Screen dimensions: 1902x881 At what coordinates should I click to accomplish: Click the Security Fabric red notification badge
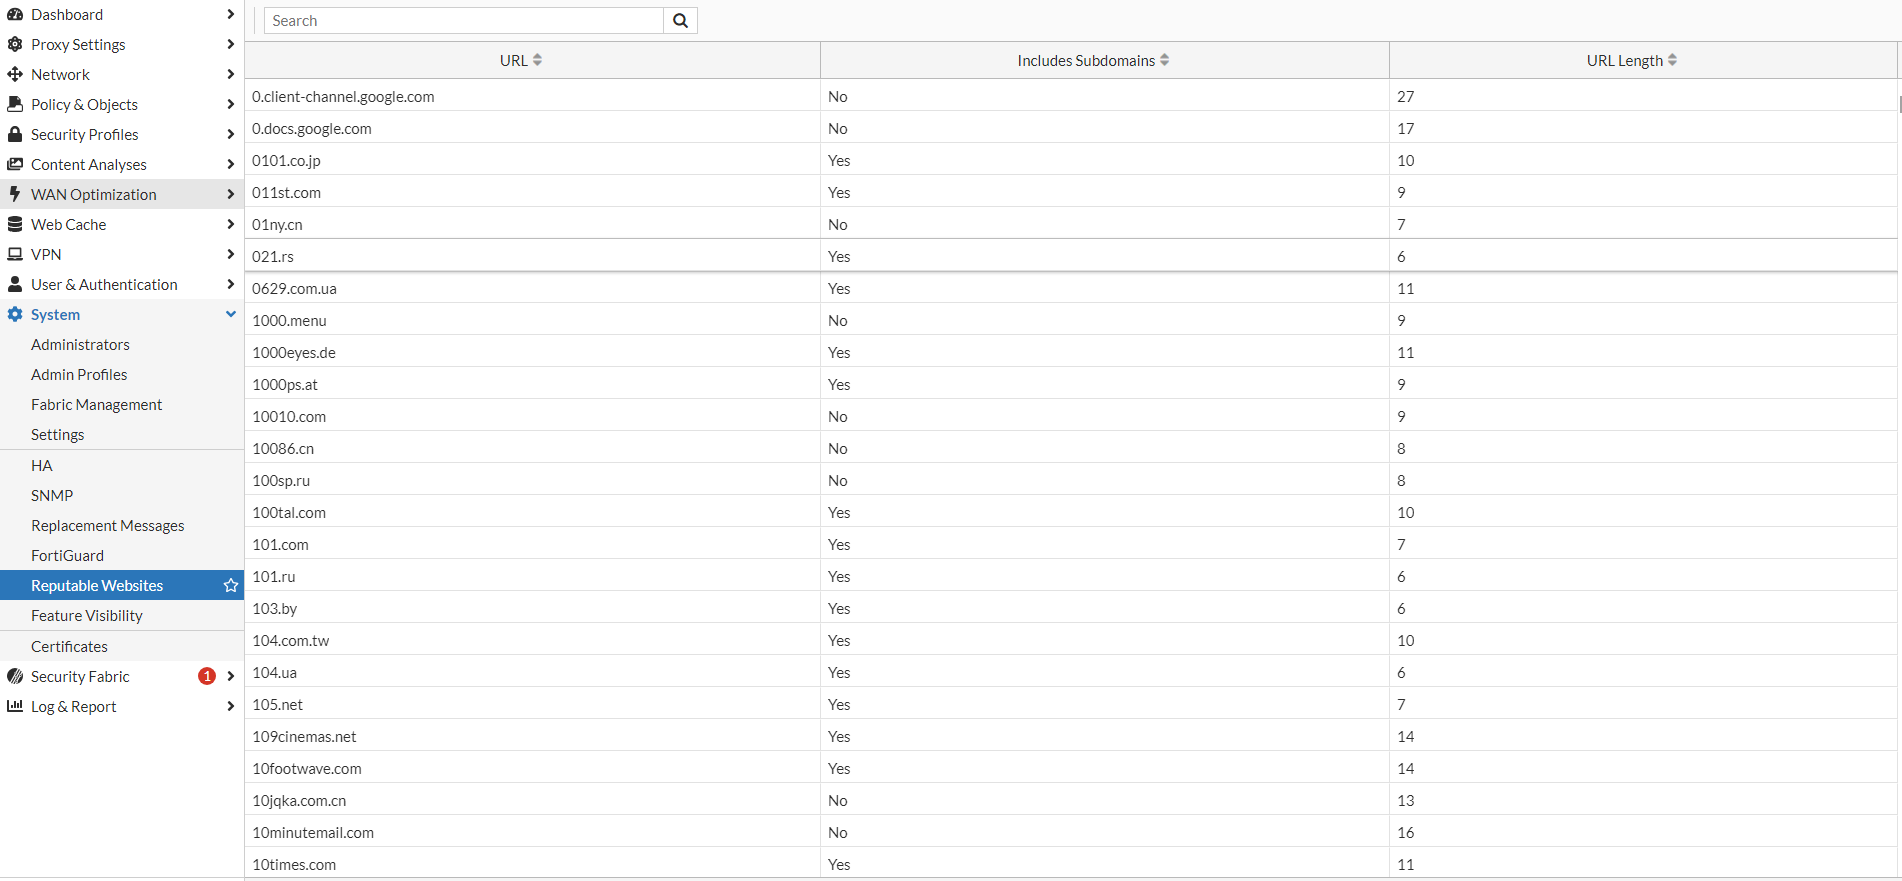pyautogui.click(x=207, y=676)
